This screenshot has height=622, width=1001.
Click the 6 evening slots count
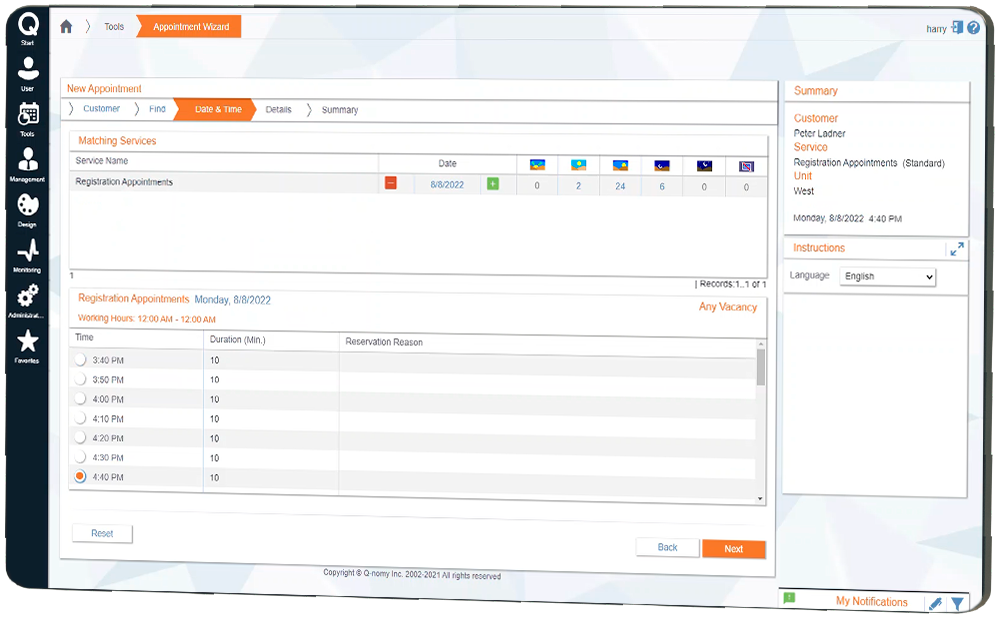662,186
